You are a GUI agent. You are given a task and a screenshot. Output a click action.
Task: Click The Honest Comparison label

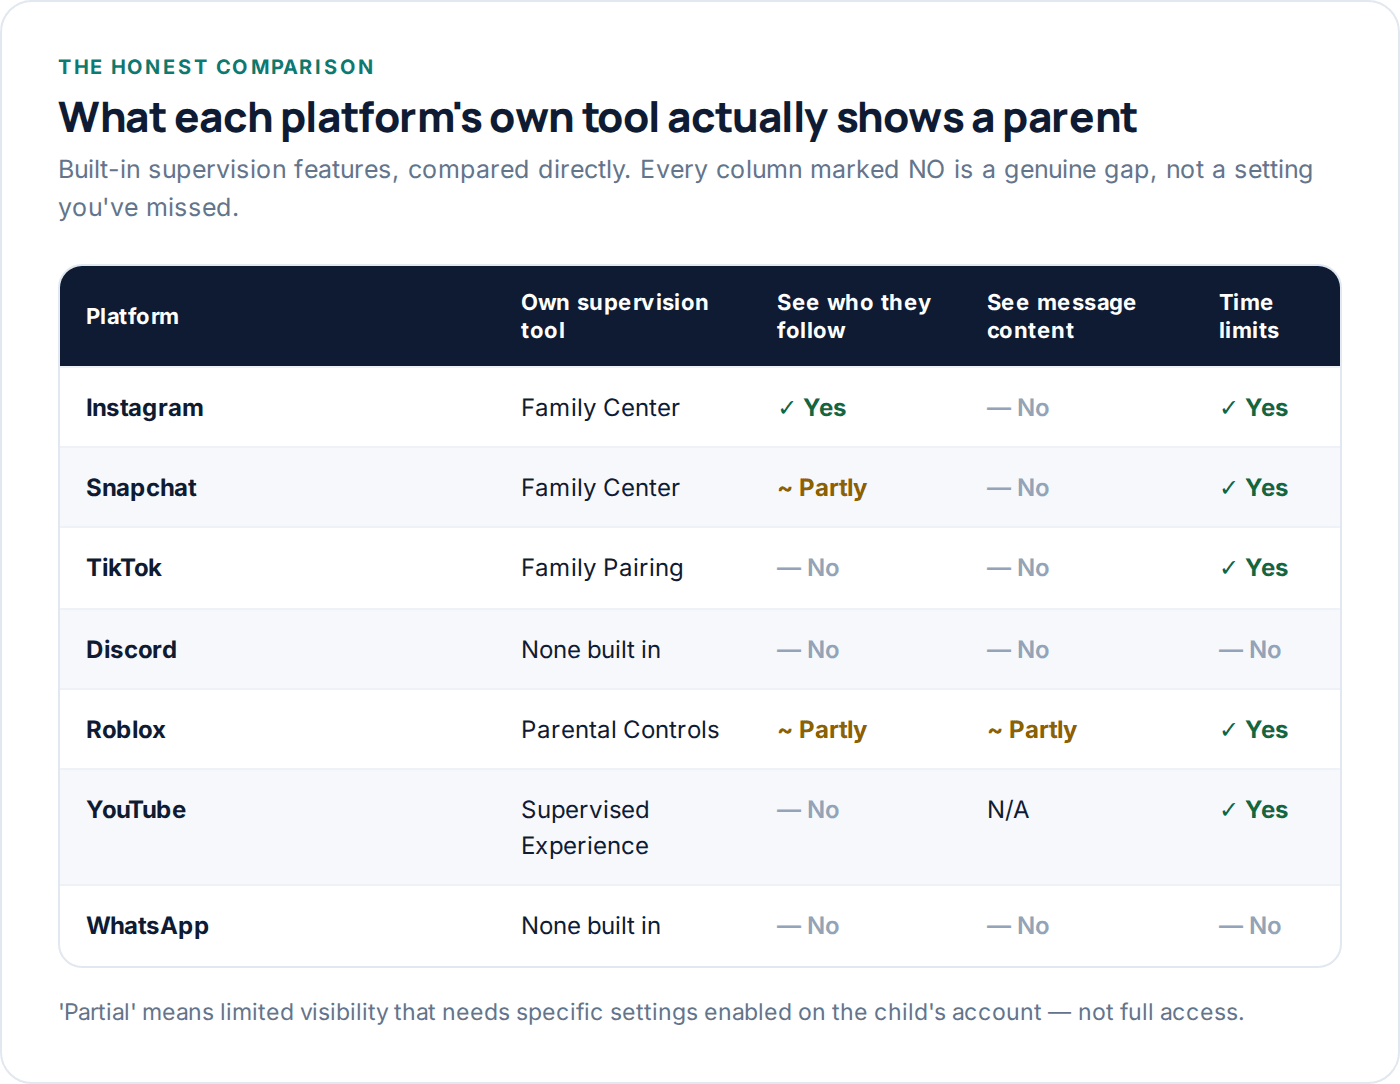[216, 67]
